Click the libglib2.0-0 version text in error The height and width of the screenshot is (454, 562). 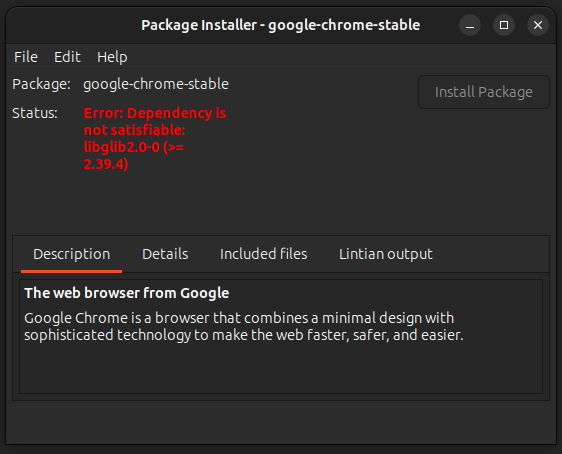pos(133,156)
